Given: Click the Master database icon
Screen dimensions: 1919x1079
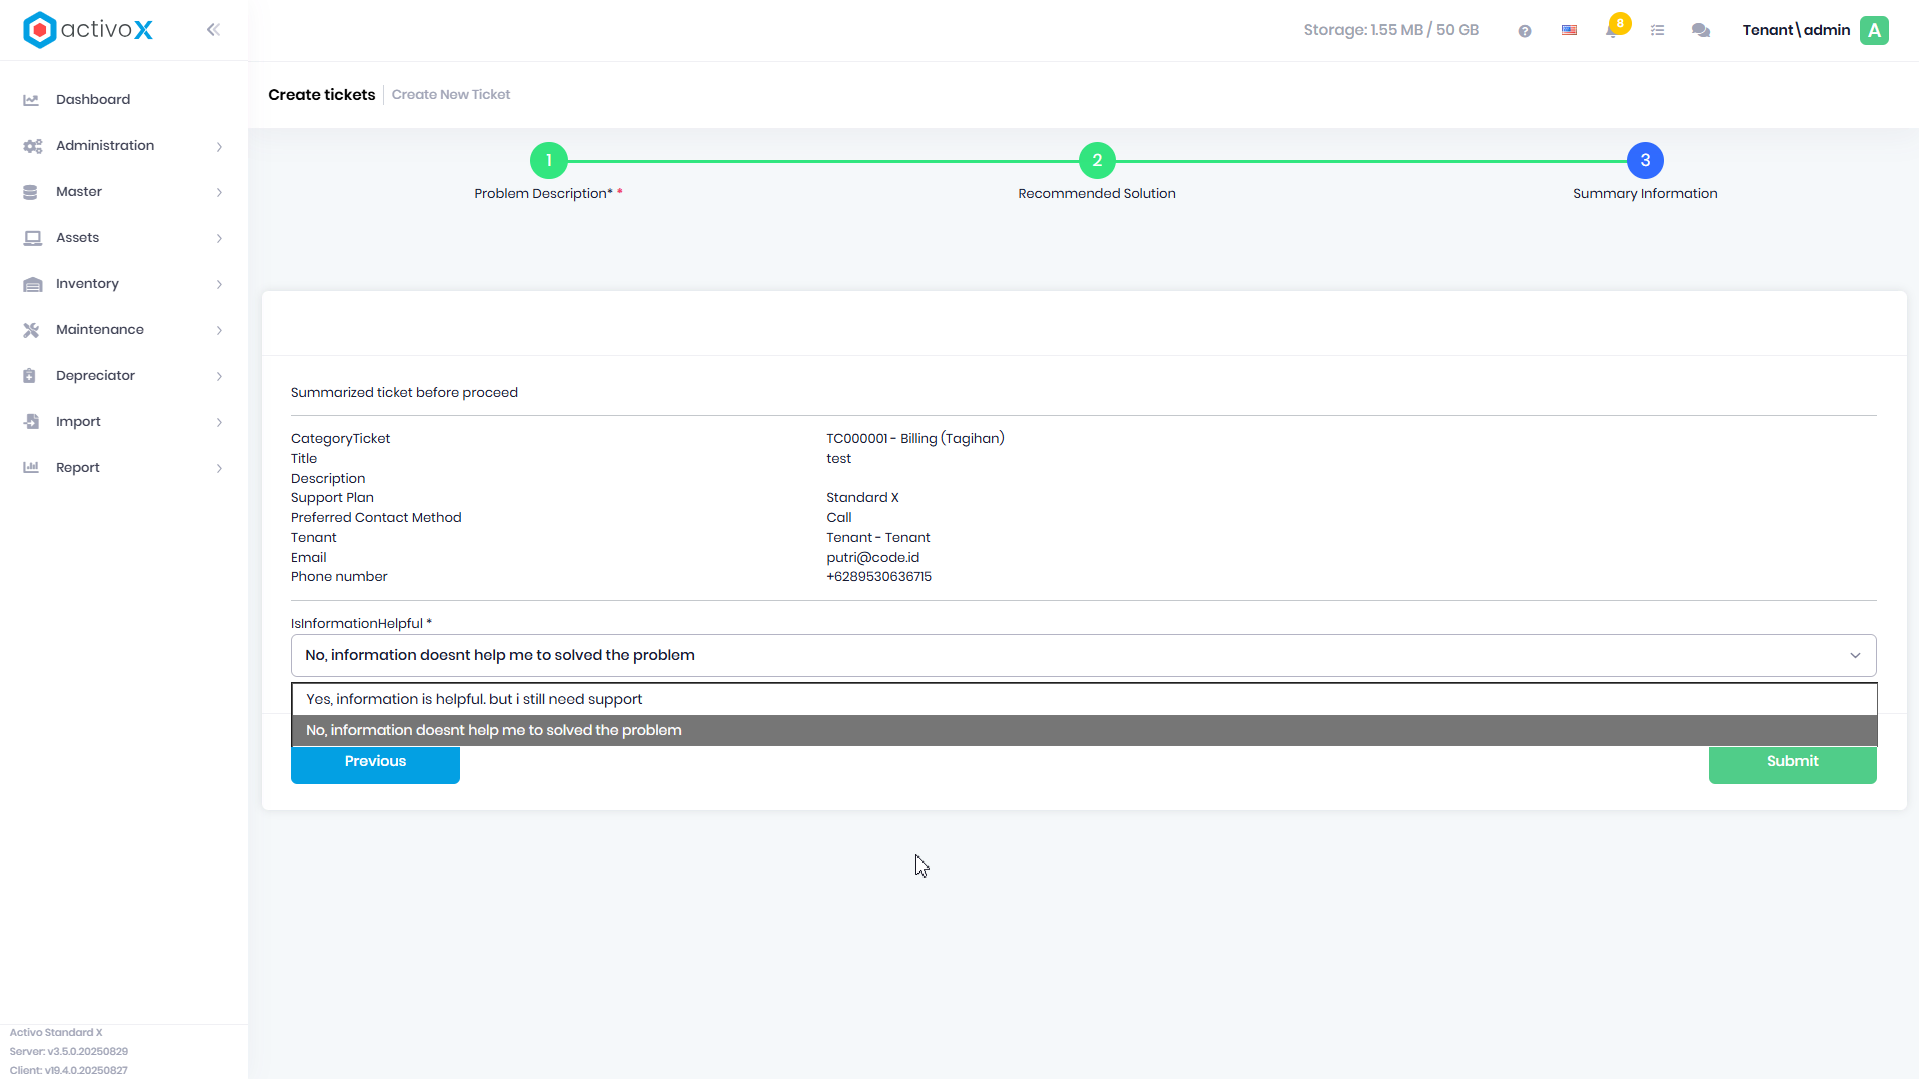Looking at the screenshot, I should 30,192.
